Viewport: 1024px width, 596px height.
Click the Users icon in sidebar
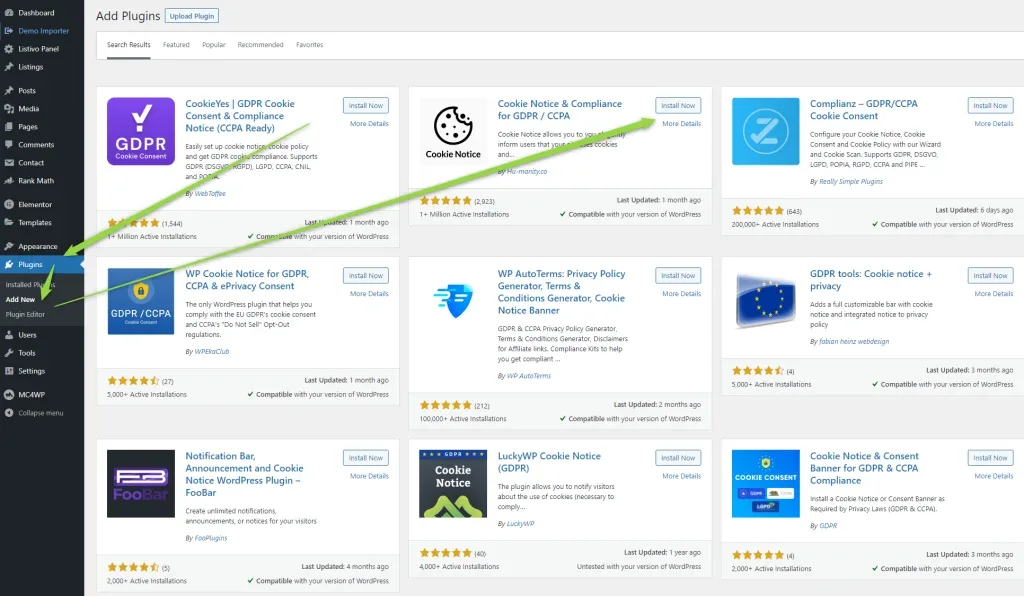click(x=8, y=335)
